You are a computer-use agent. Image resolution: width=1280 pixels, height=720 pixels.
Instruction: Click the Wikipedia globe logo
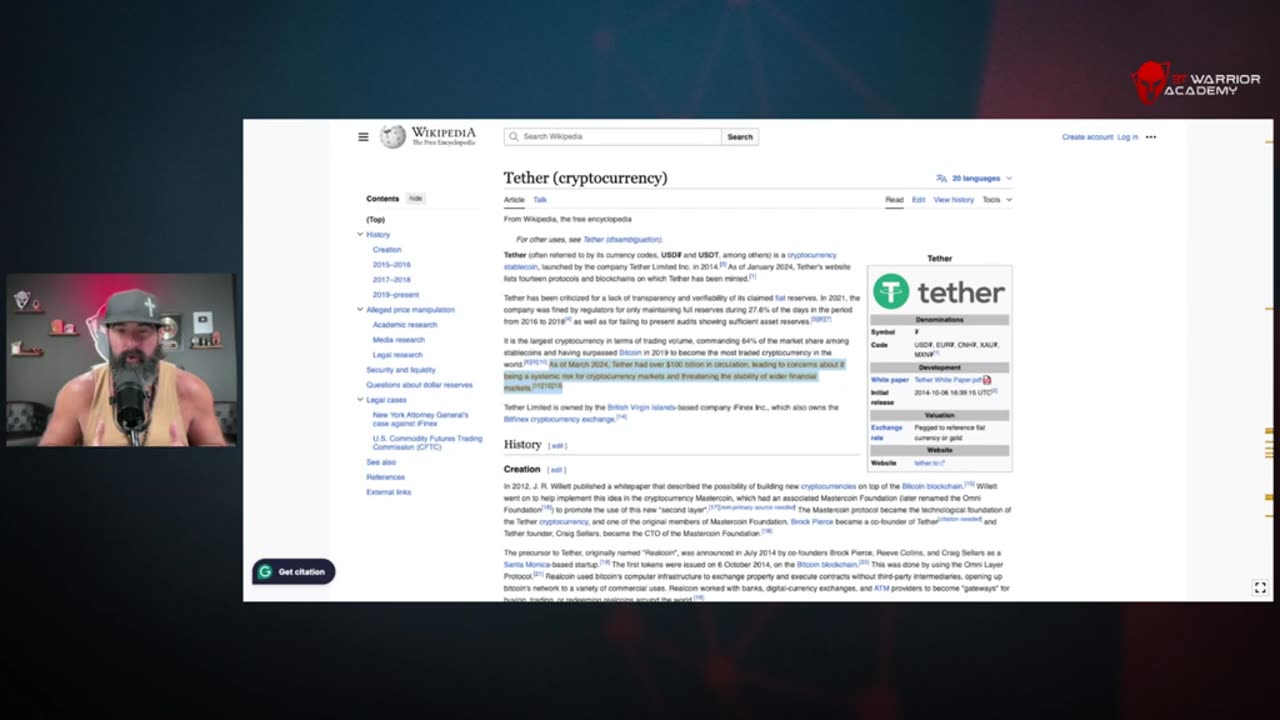[393, 137]
